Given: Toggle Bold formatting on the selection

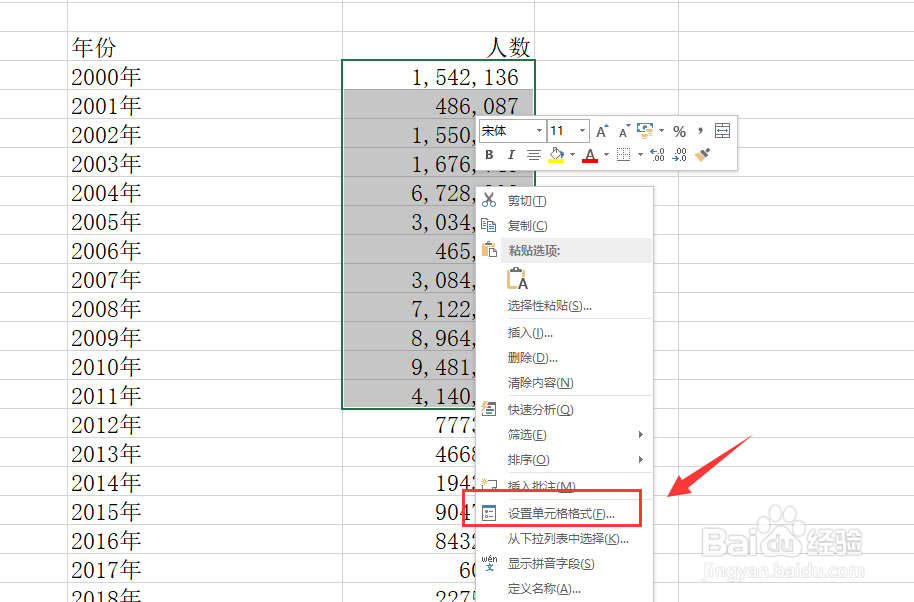Looking at the screenshot, I should tap(488, 154).
